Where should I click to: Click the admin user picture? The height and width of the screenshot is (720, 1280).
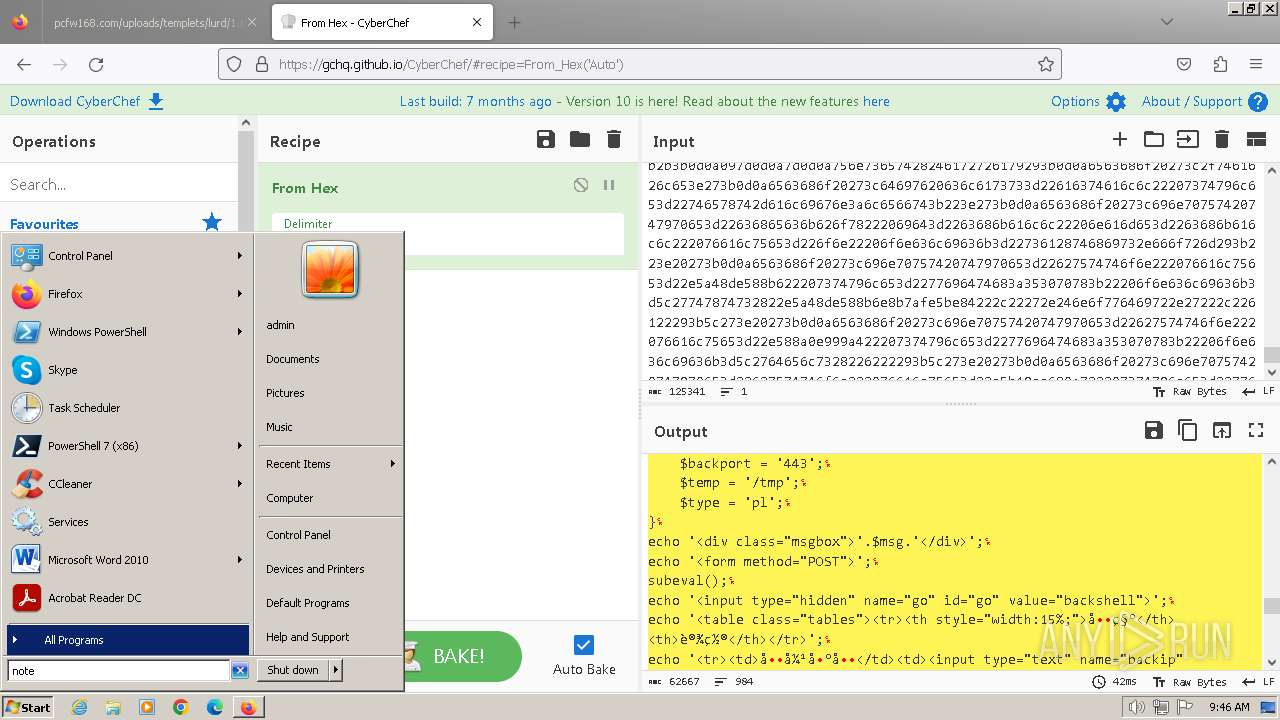(330, 270)
